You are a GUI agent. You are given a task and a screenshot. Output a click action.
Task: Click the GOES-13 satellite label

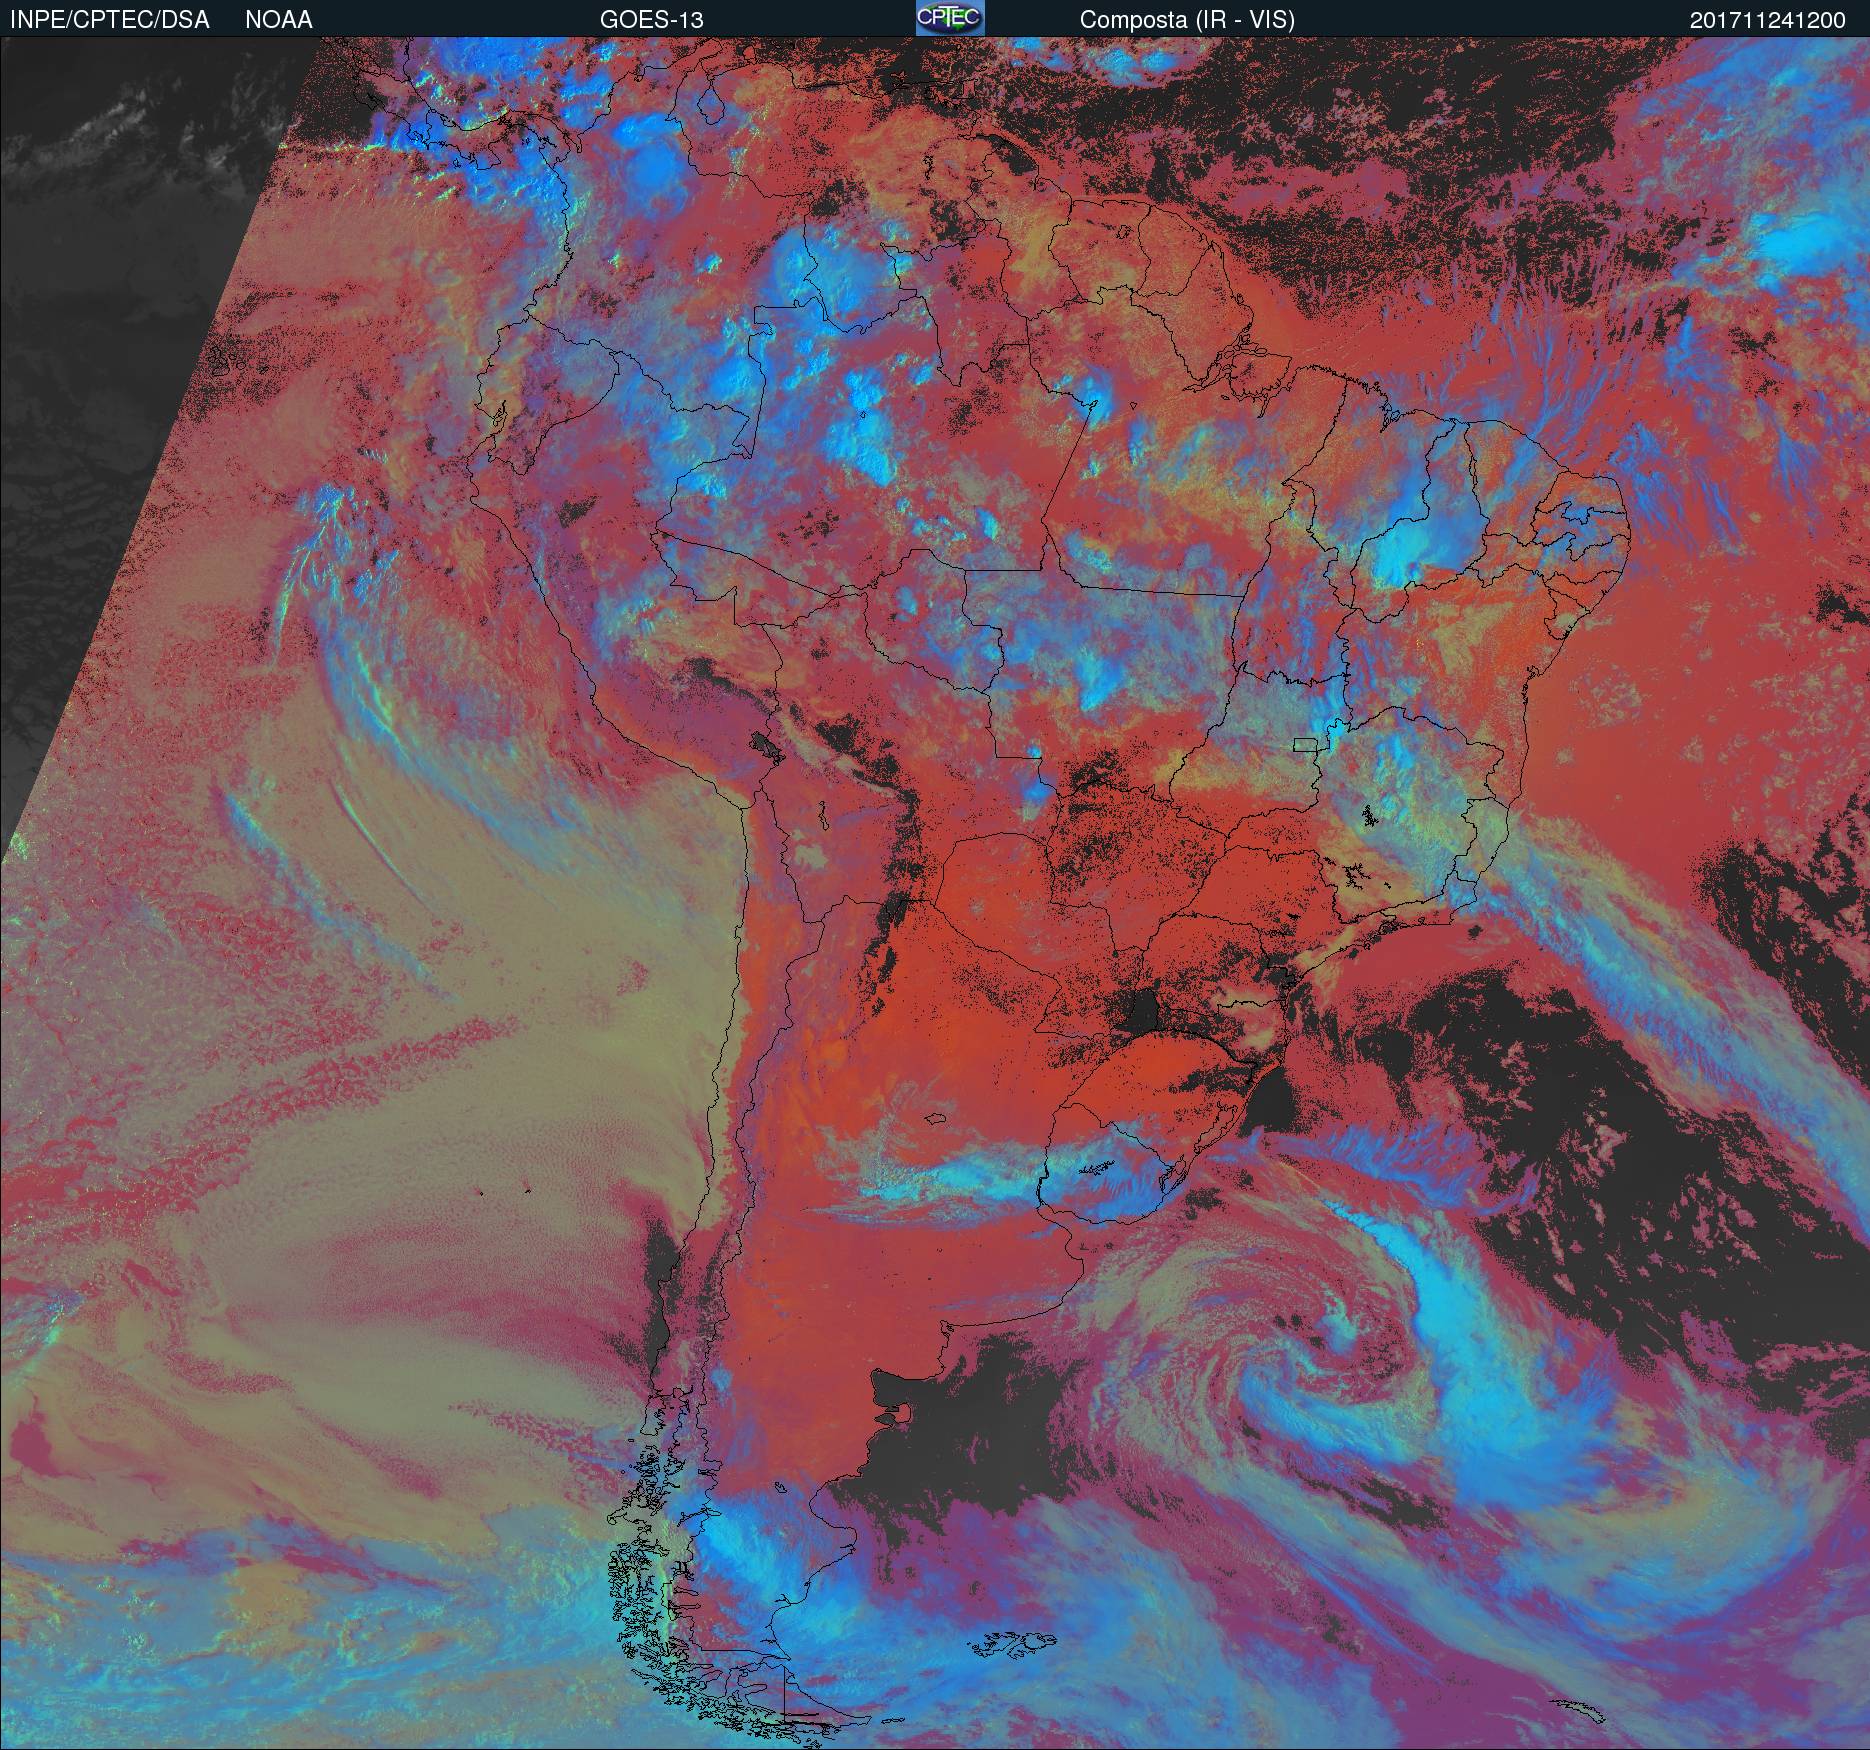pyautogui.click(x=652, y=20)
